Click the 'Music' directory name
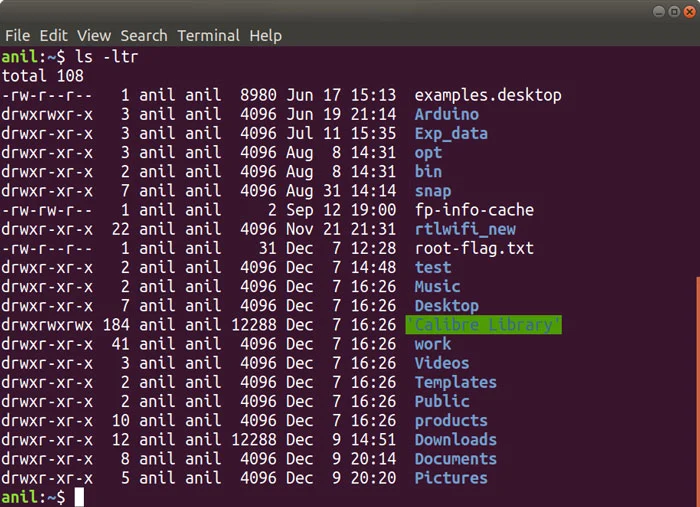 [437, 287]
